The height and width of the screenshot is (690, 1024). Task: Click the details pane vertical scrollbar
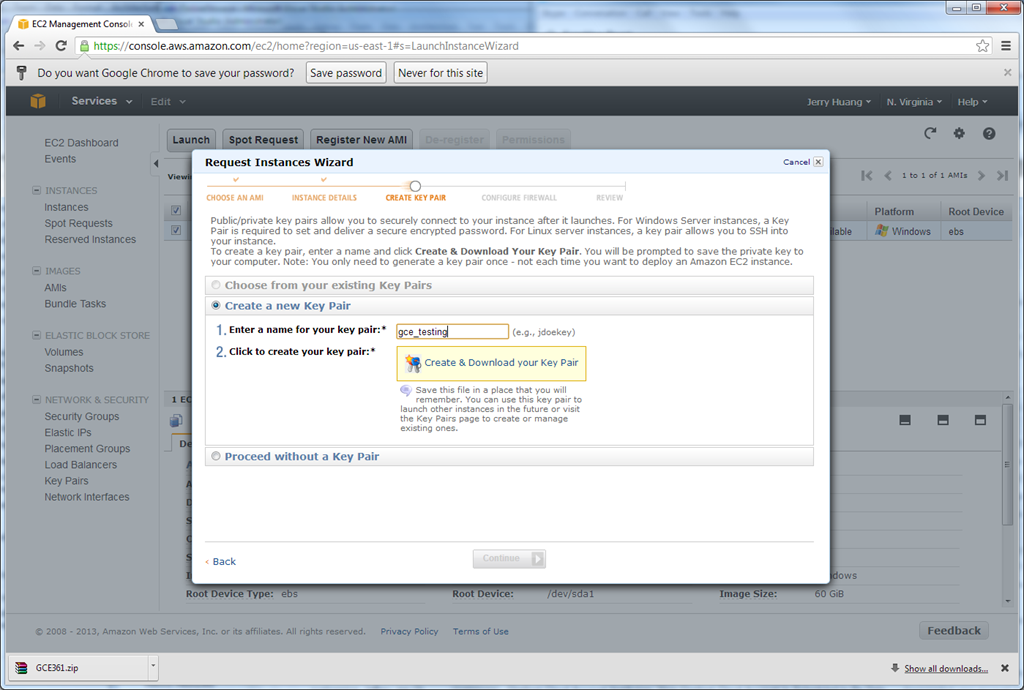1008,465
